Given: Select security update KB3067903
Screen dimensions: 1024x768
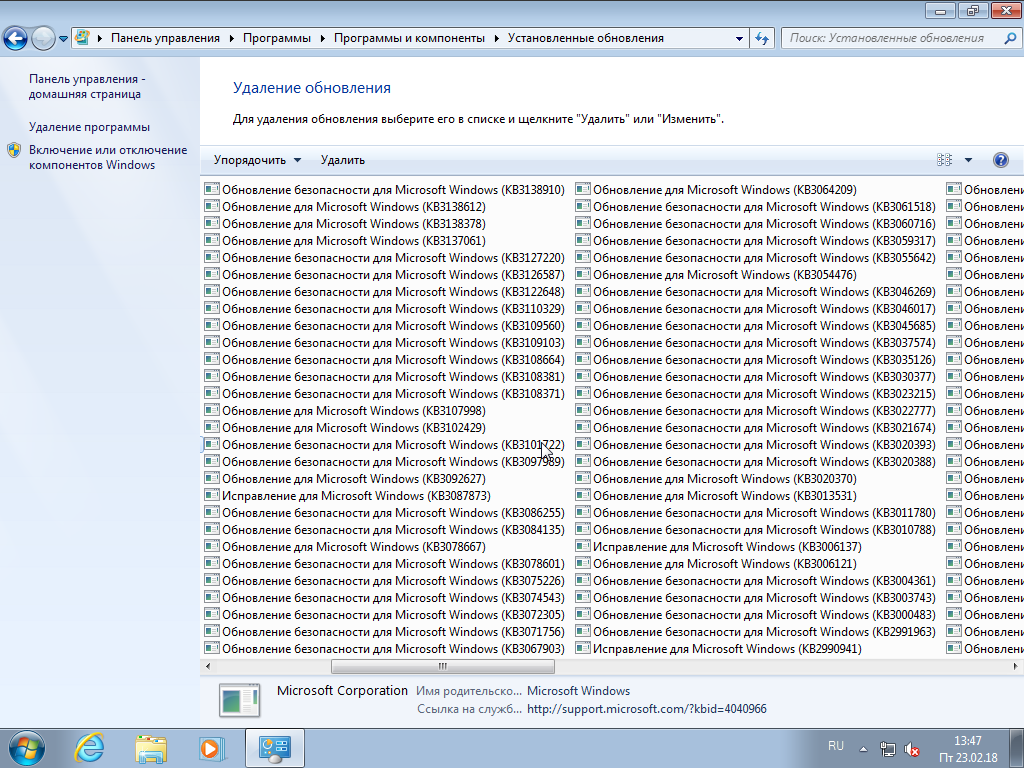Looking at the screenshot, I should (385, 648).
